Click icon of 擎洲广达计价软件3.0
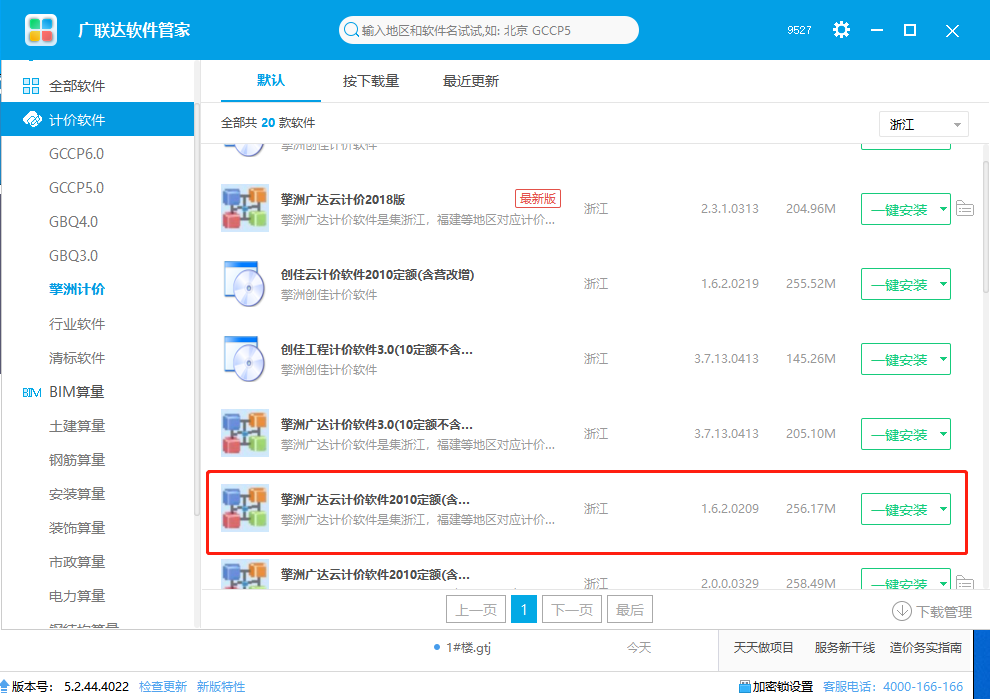 (x=245, y=433)
